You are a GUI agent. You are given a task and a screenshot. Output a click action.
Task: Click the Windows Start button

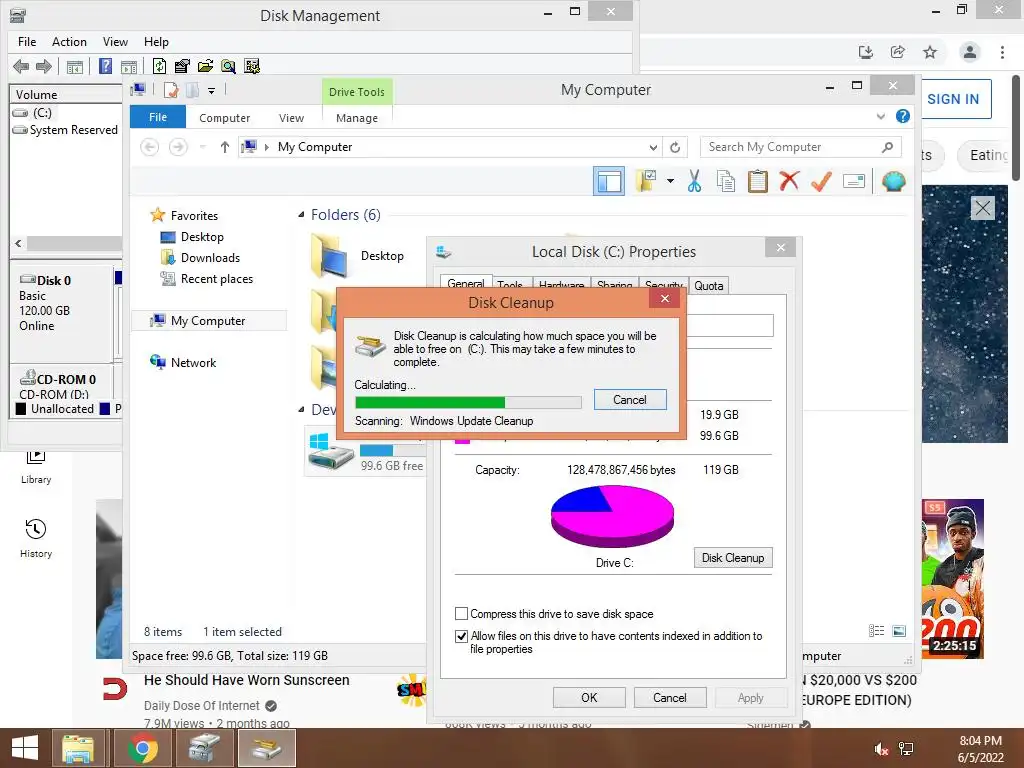25,748
